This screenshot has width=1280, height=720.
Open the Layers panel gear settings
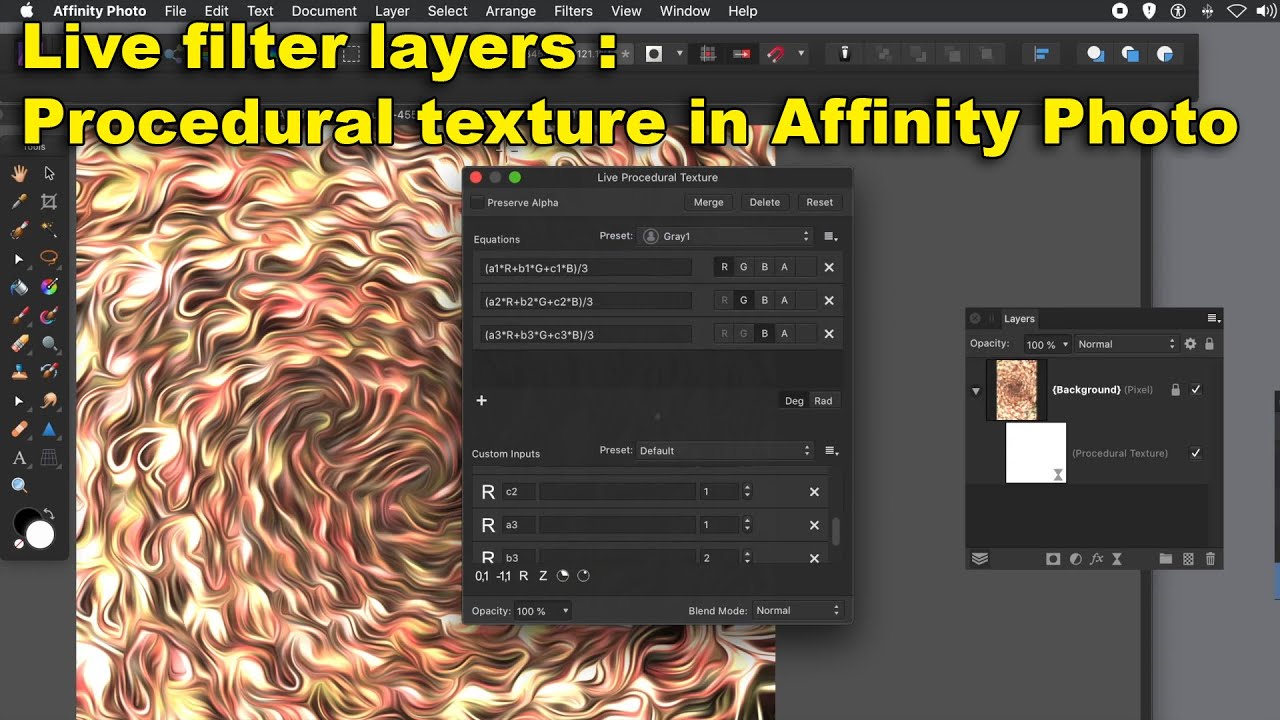click(x=1190, y=344)
